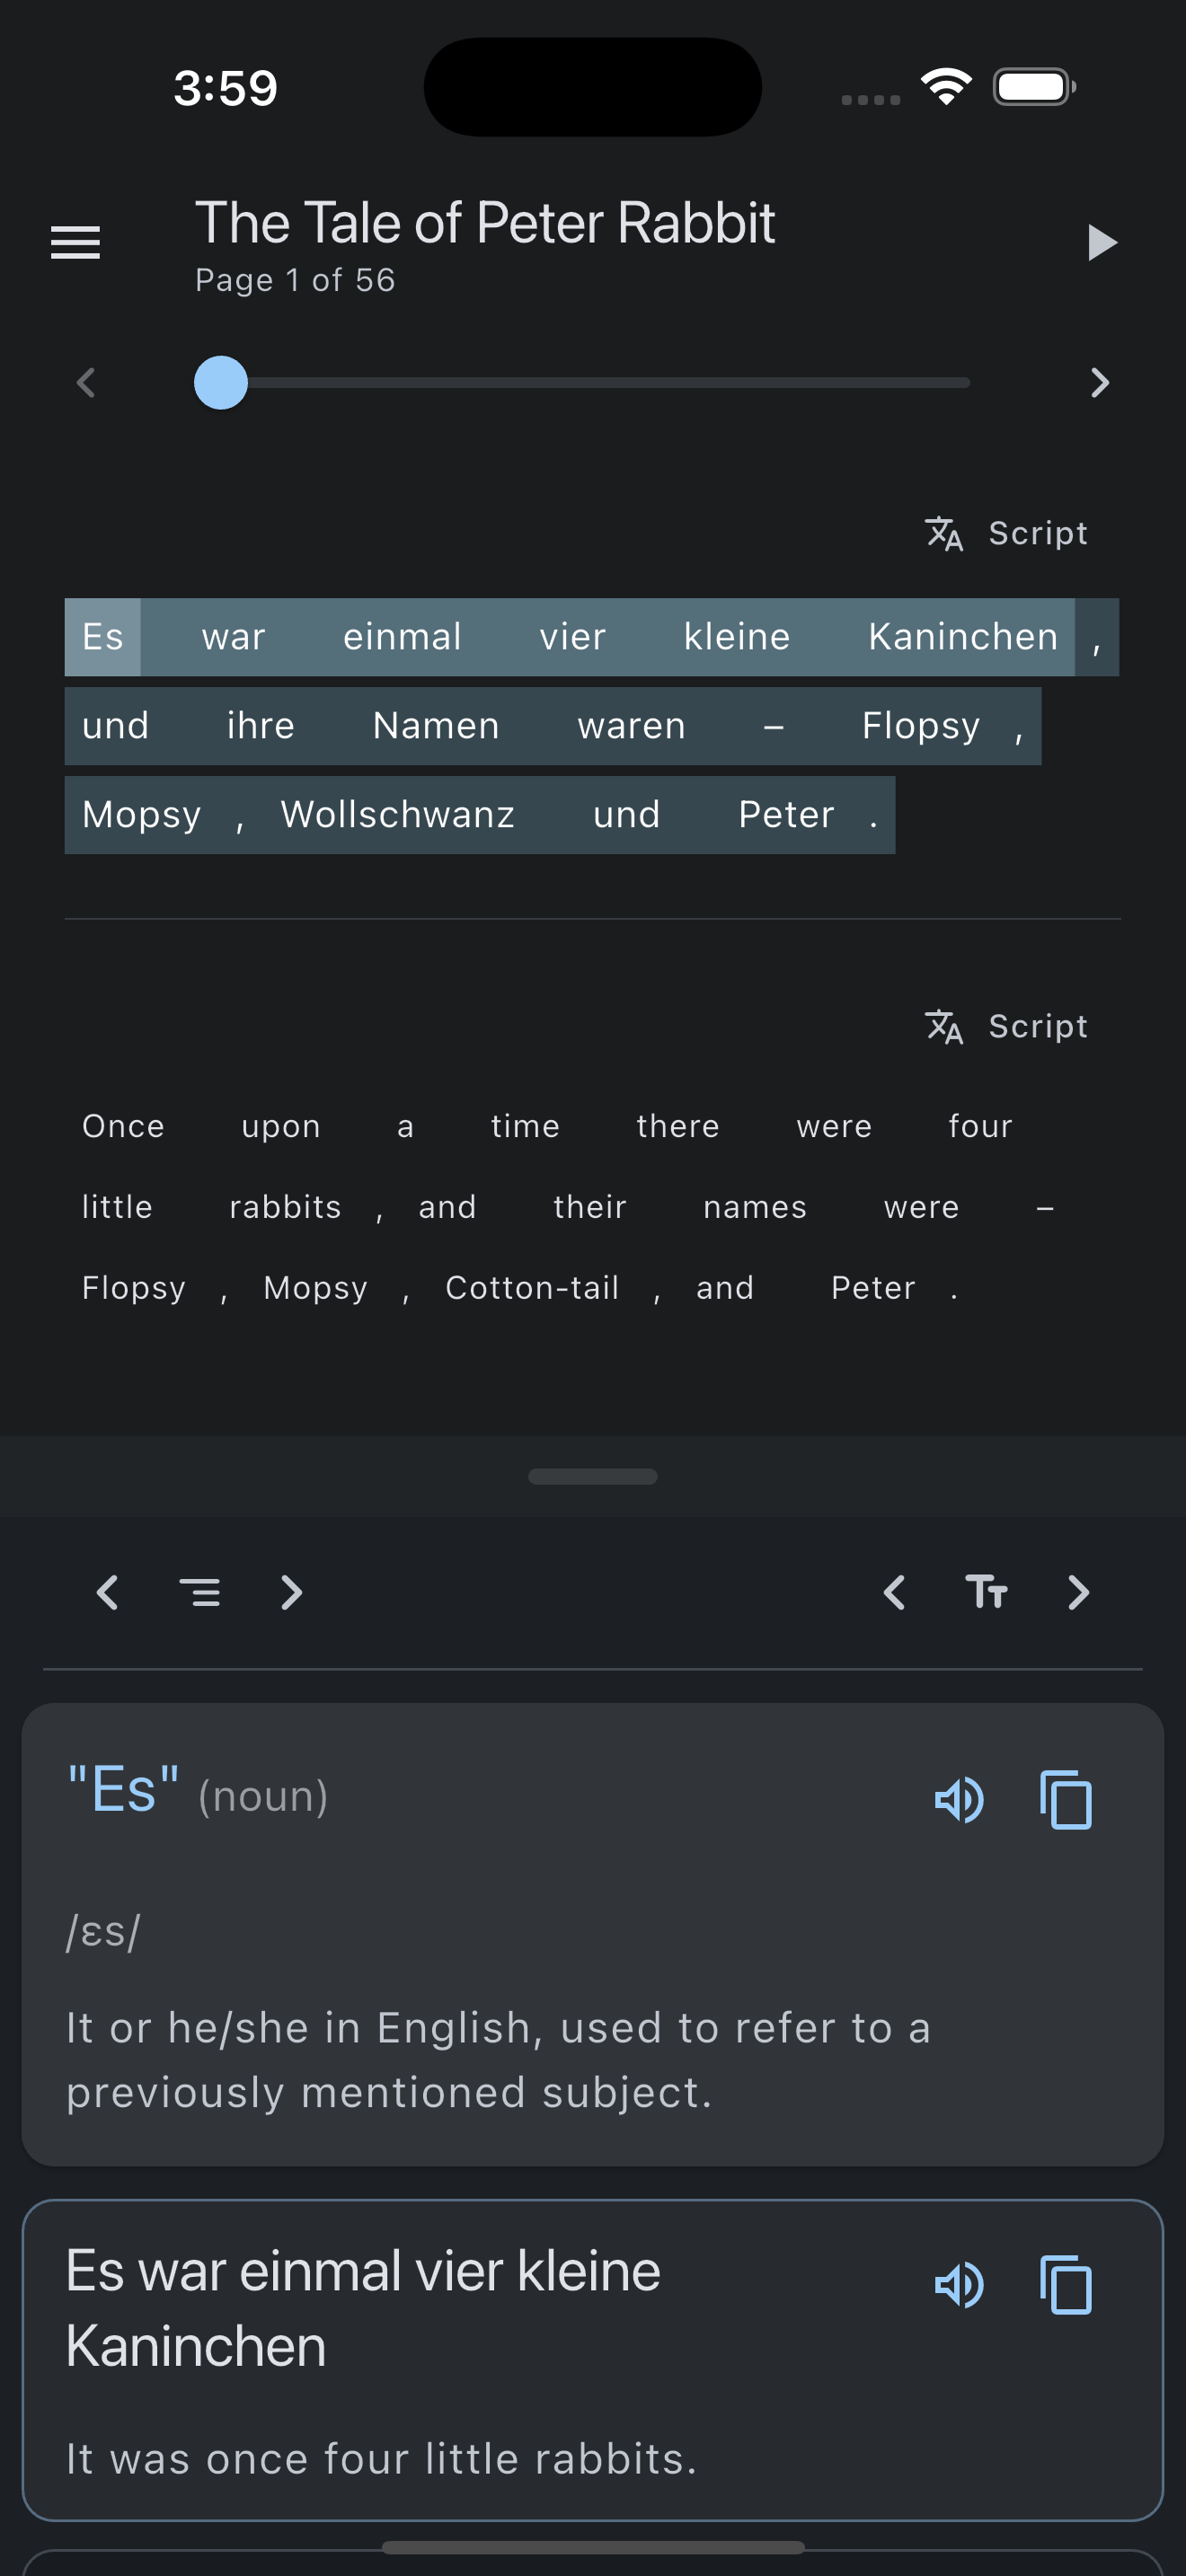Move to next sentence chevron
The image size is (1186, 2576).
(291, 1592)
